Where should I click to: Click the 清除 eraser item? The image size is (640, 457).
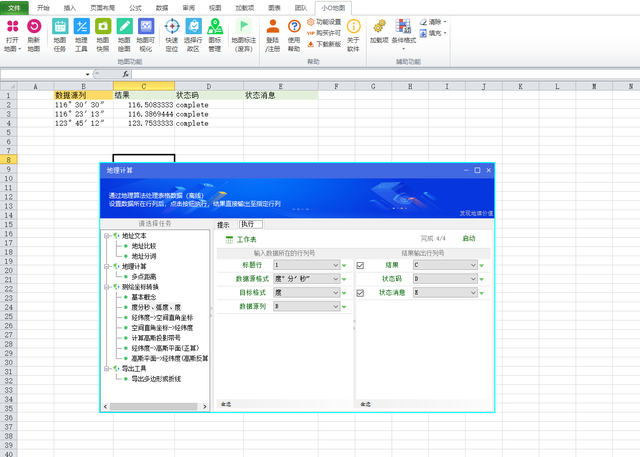coord(433,22)
